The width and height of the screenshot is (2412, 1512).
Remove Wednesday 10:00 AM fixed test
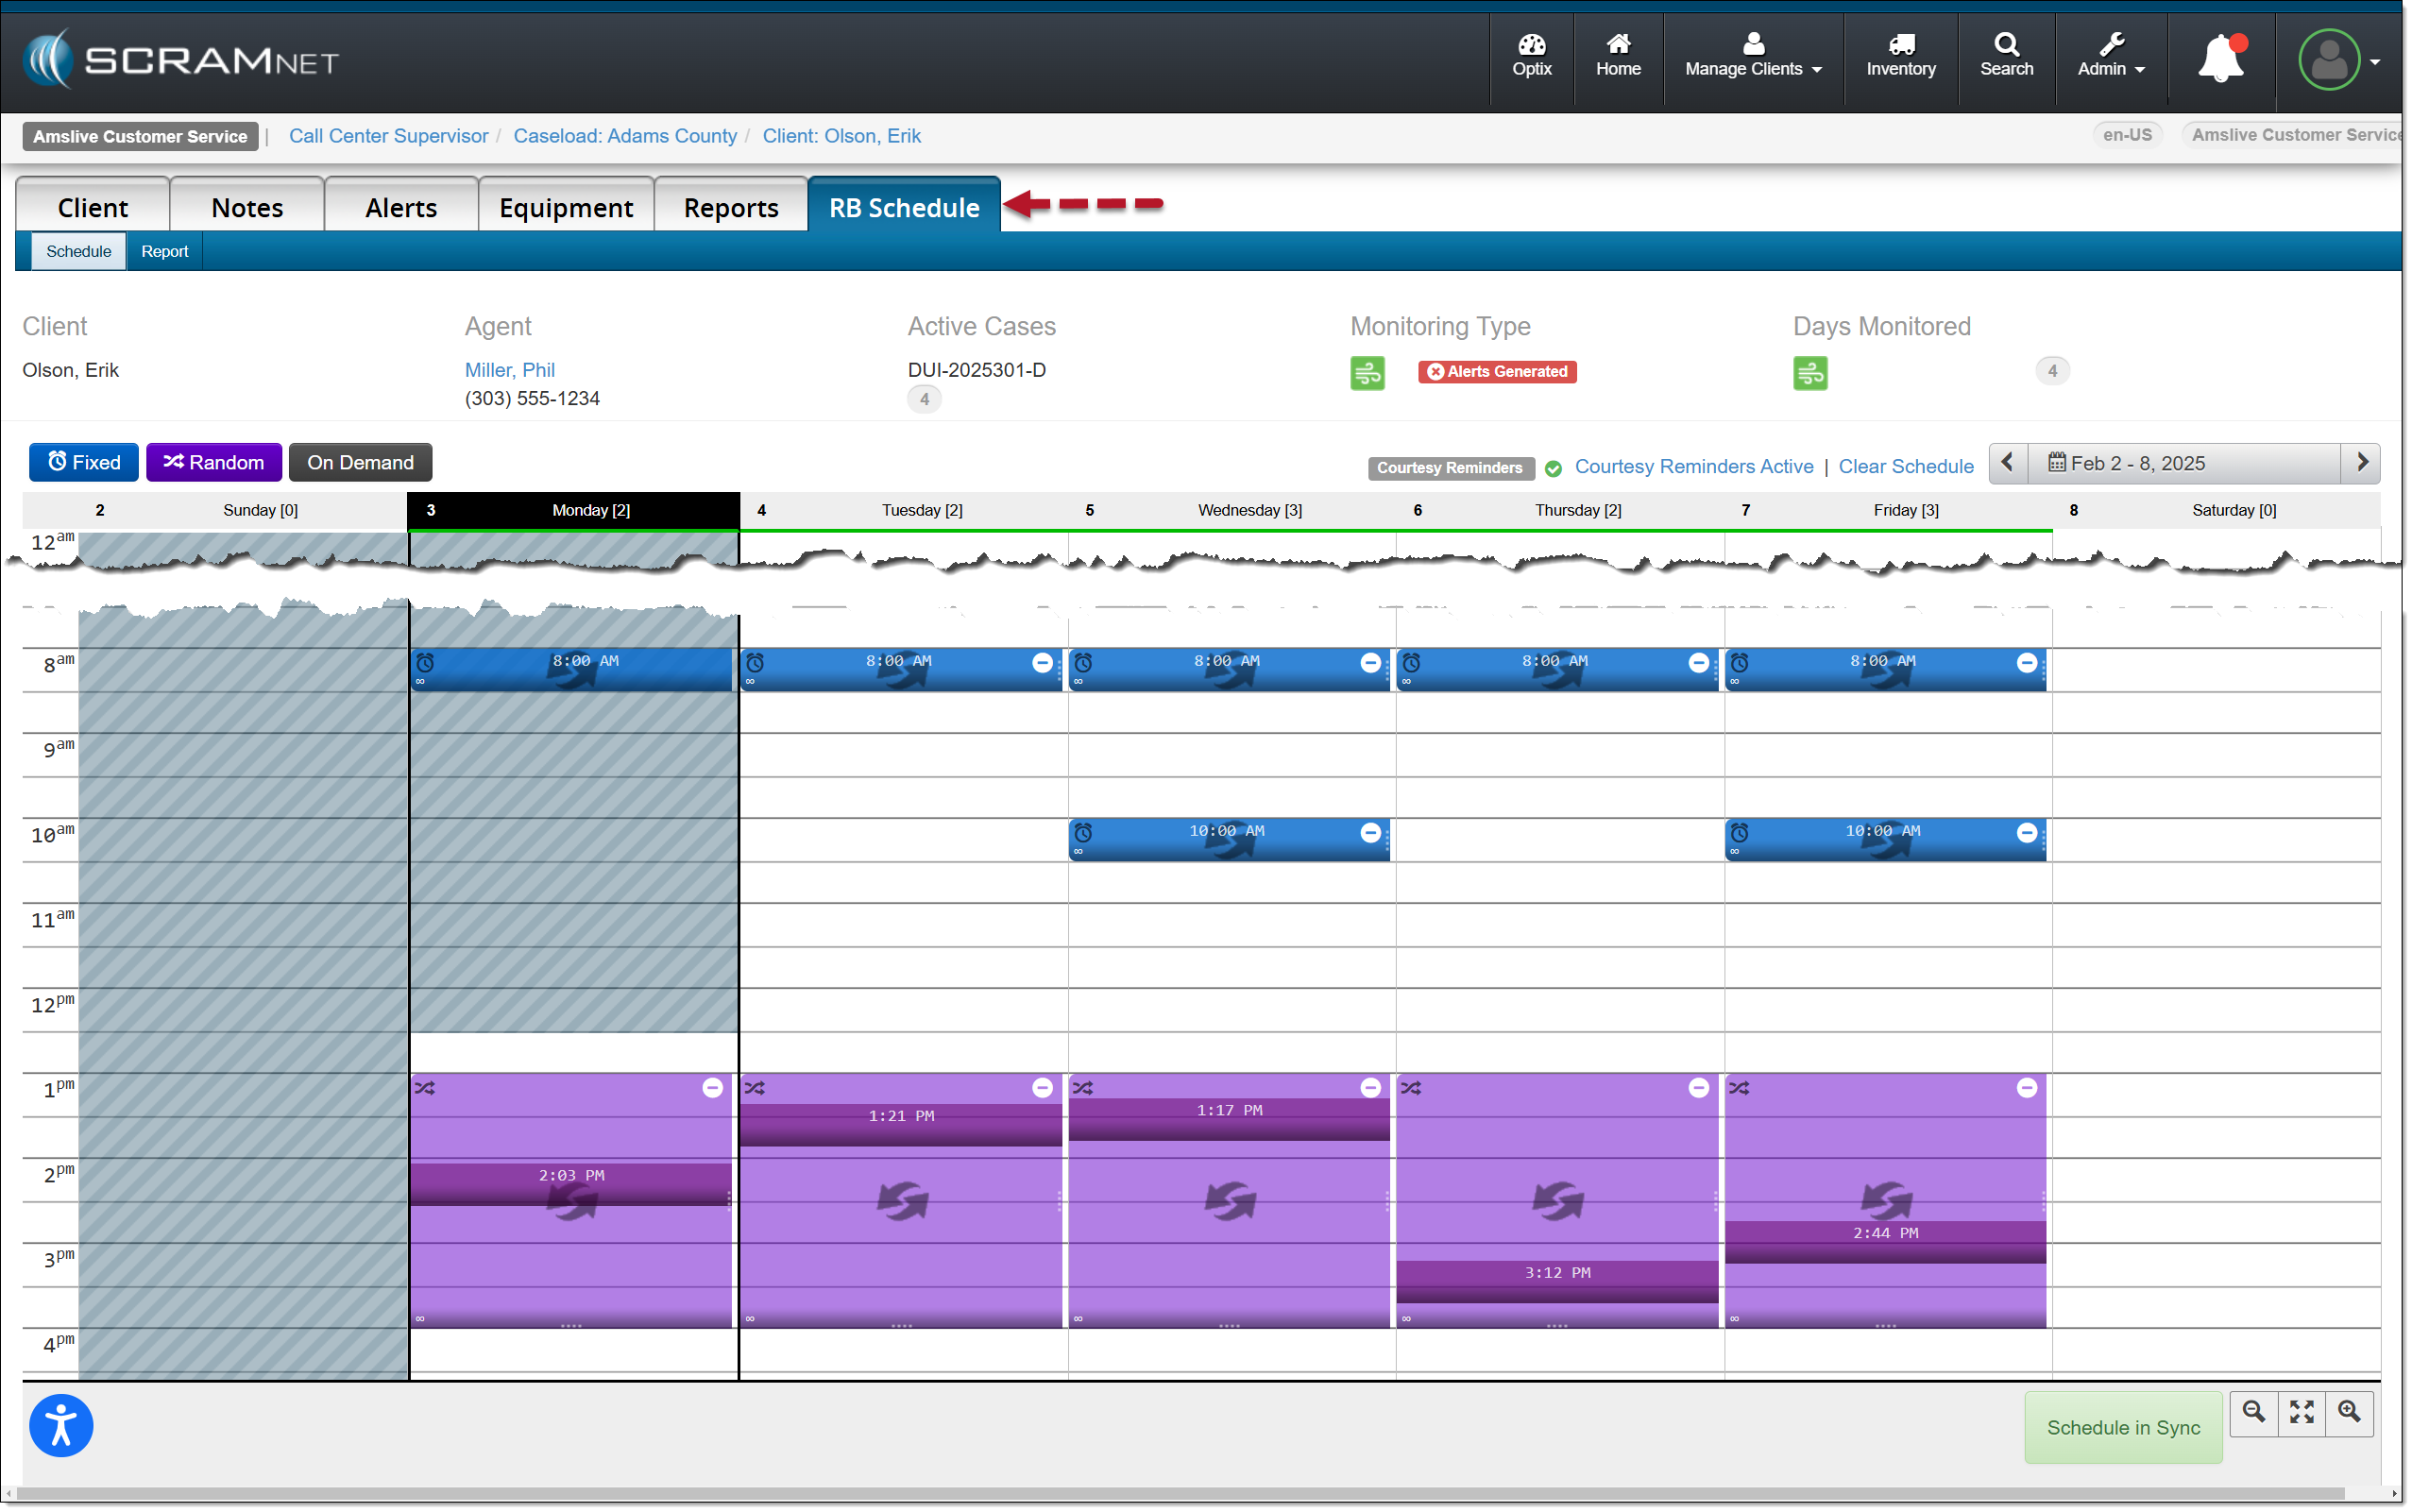(x=1370, y=833)
